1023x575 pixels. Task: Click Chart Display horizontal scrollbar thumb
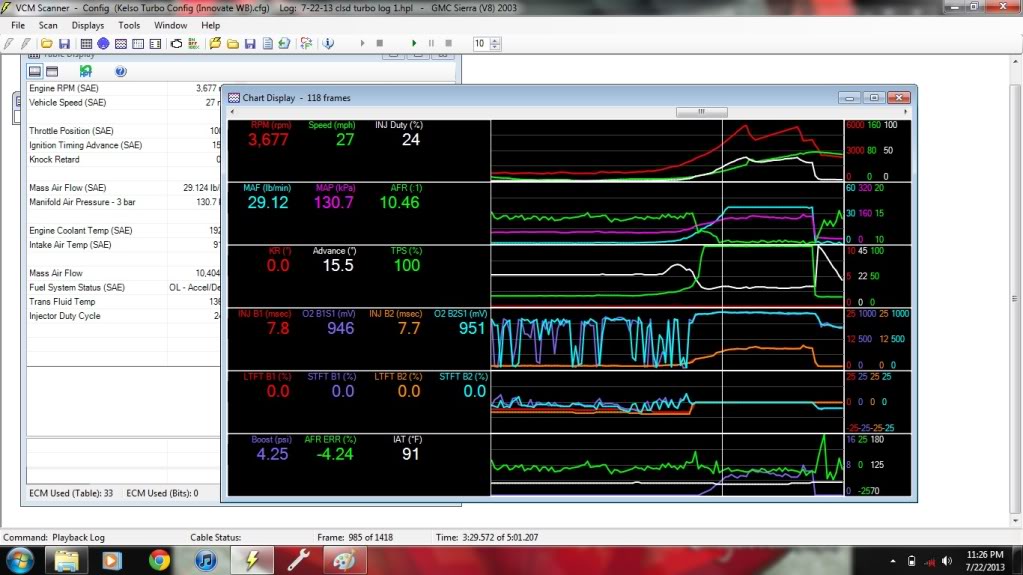click(701, 112)
